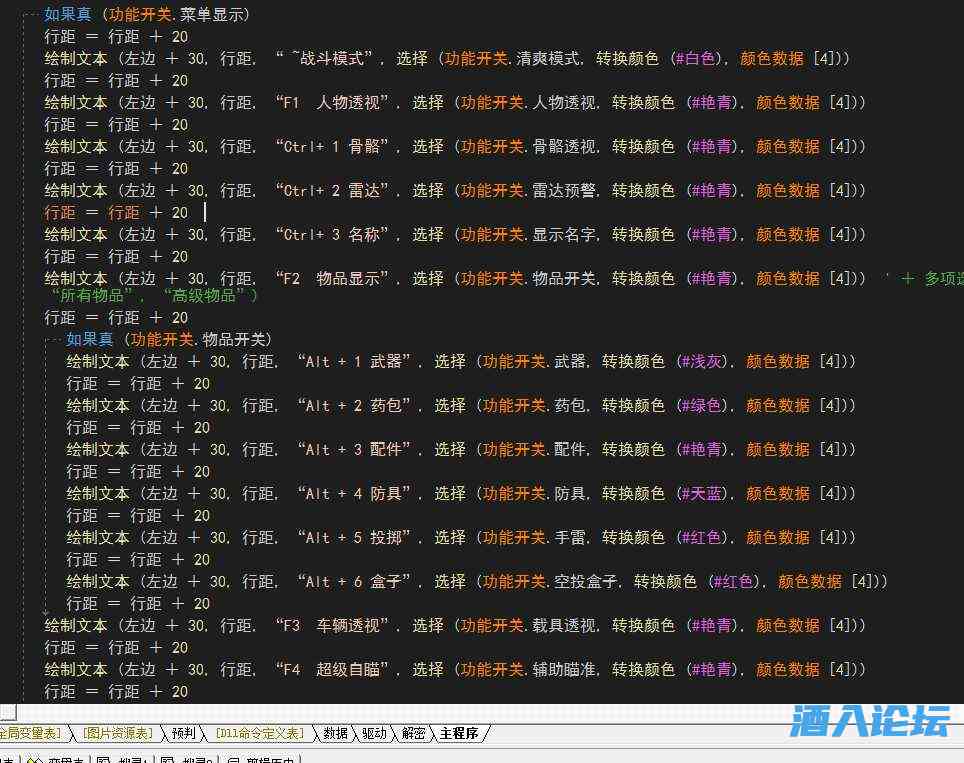964x763 pixels.
Task: Click the flow arrow ending the 物品开关 block
Action: 44,612
